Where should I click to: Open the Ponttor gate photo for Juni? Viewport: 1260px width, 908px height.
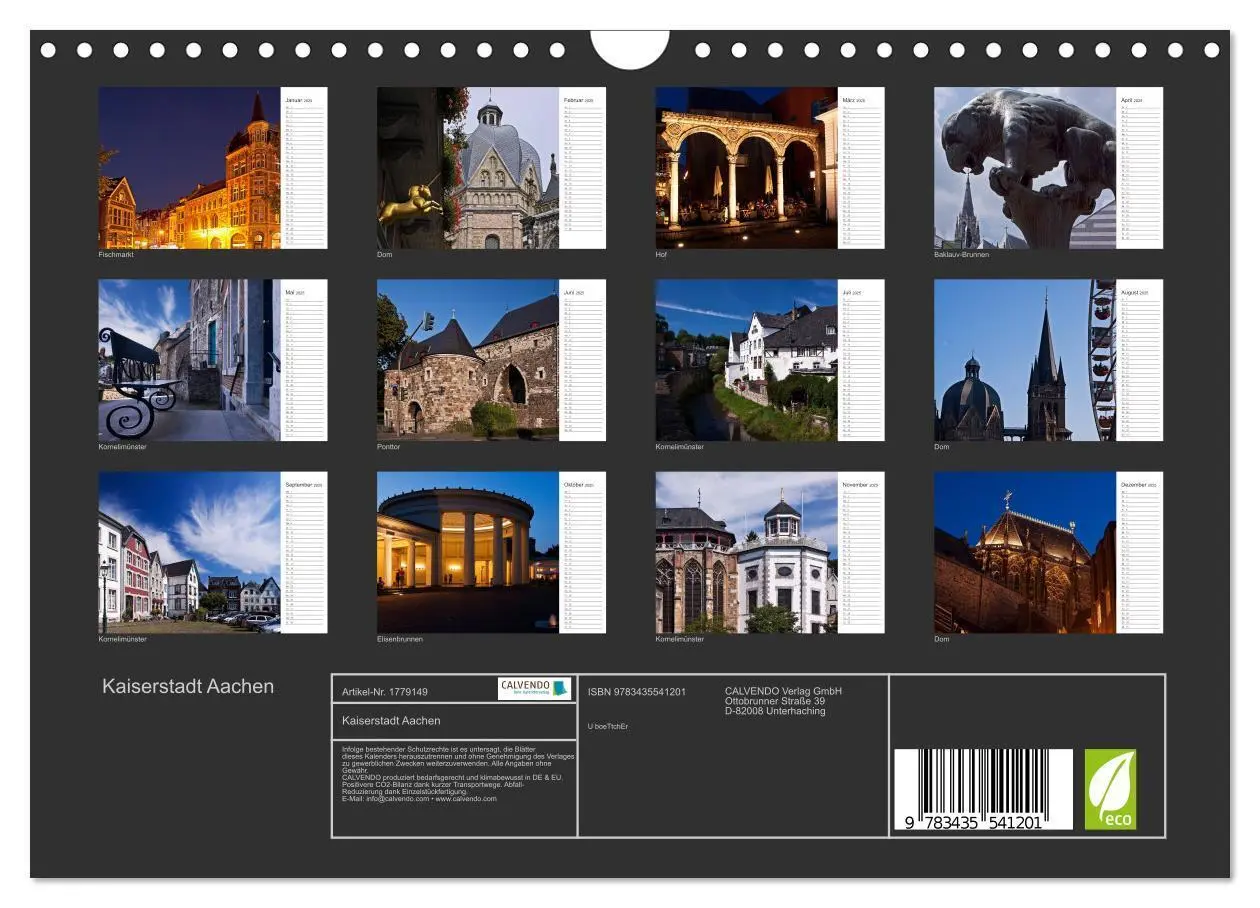[x=468, y=360]
